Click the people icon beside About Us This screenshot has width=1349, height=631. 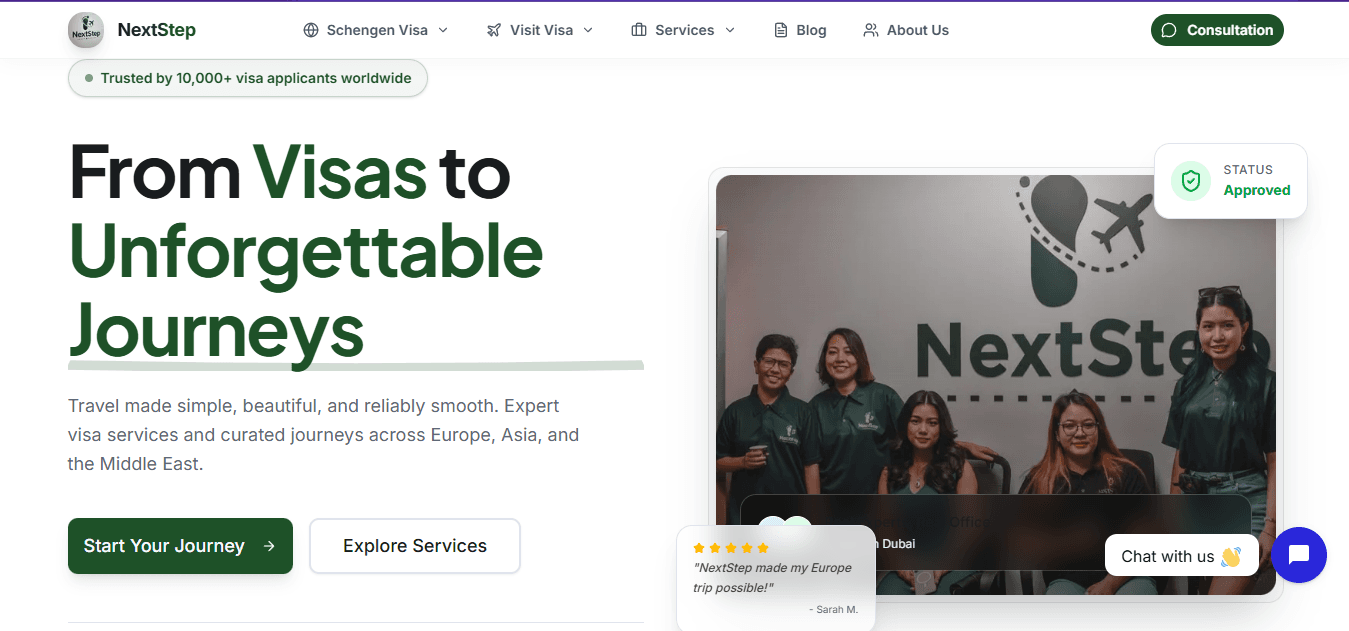pyautogui.click(x=871, y=30)
